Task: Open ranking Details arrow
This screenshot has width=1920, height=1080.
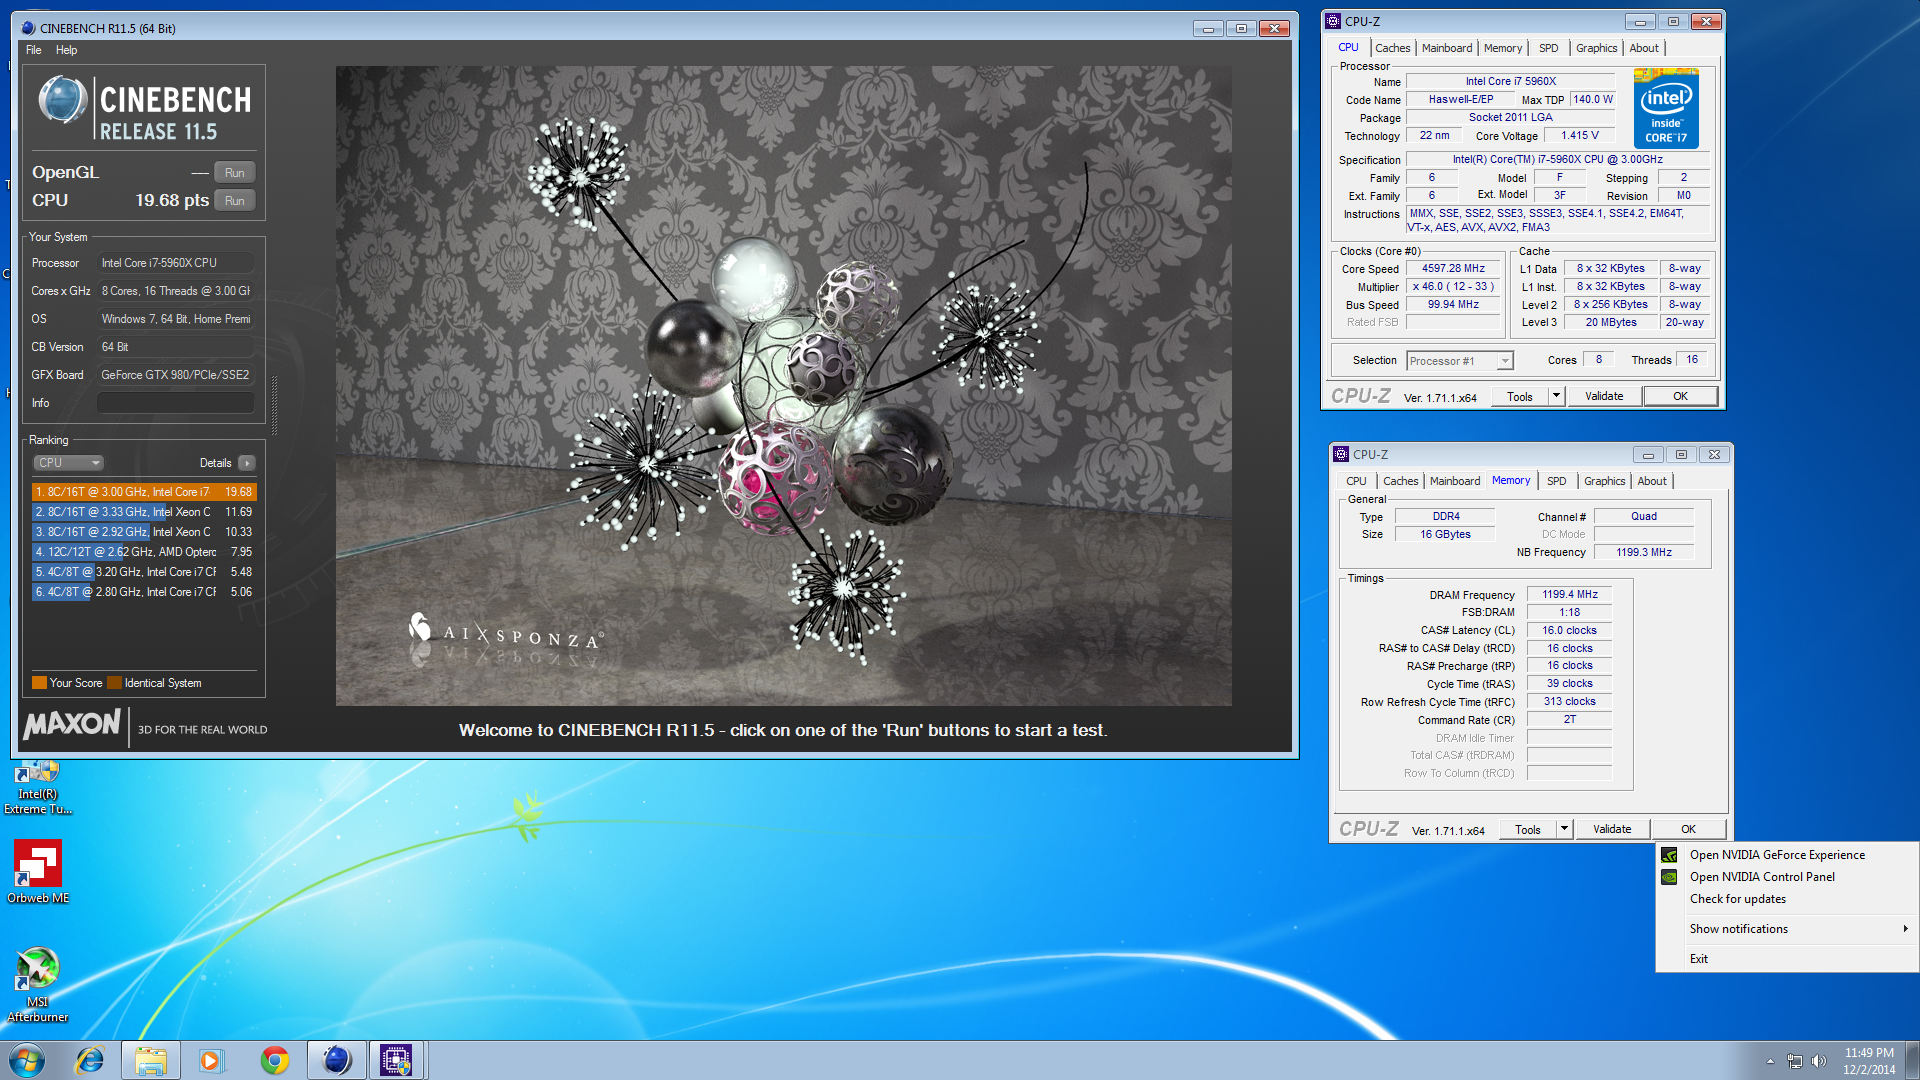Action: (247, 463)
